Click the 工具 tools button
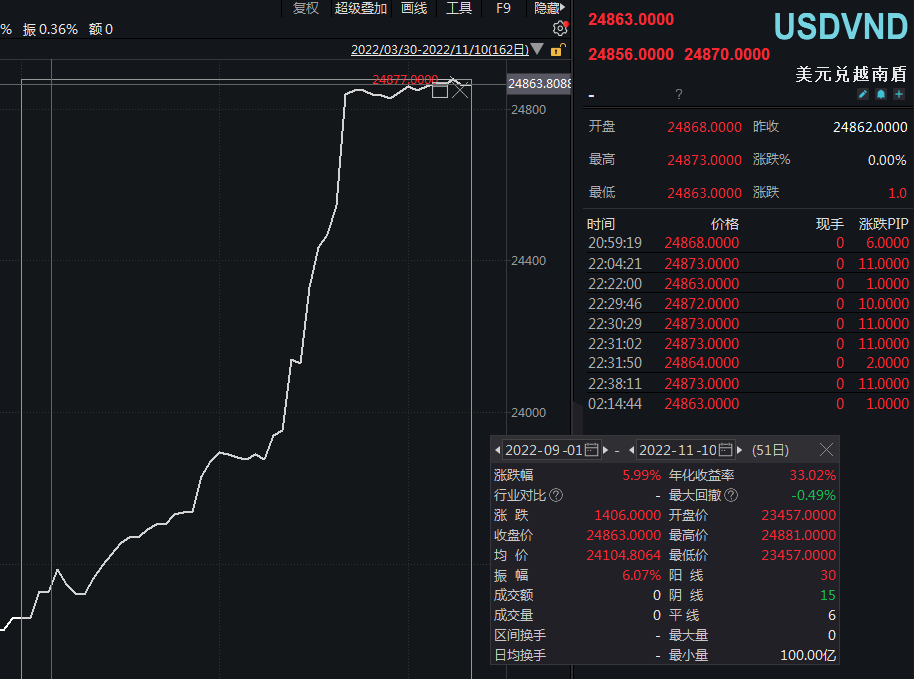This screenshot has width=914, height=679. click(459, 8)
